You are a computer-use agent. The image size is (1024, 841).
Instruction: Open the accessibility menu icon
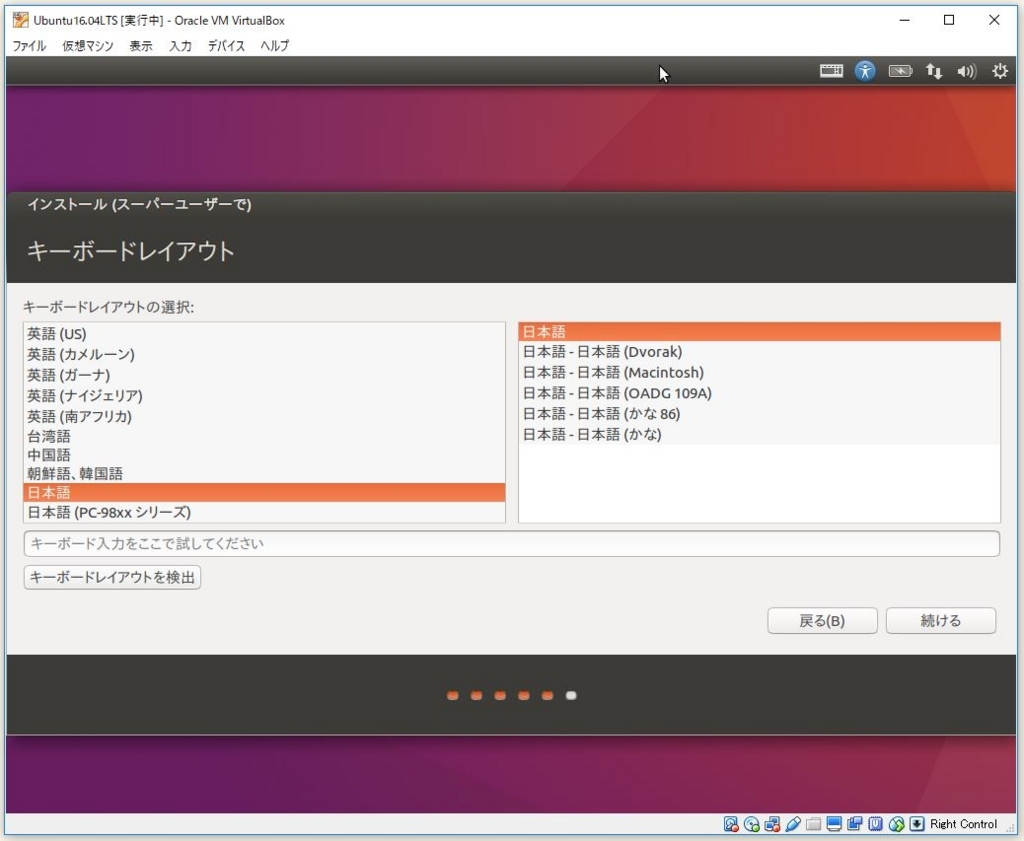point(865,71)
